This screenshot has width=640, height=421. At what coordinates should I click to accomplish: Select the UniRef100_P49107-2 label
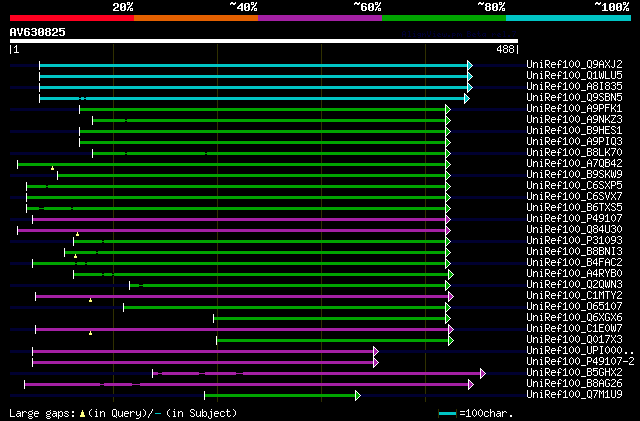pos(580,362)
